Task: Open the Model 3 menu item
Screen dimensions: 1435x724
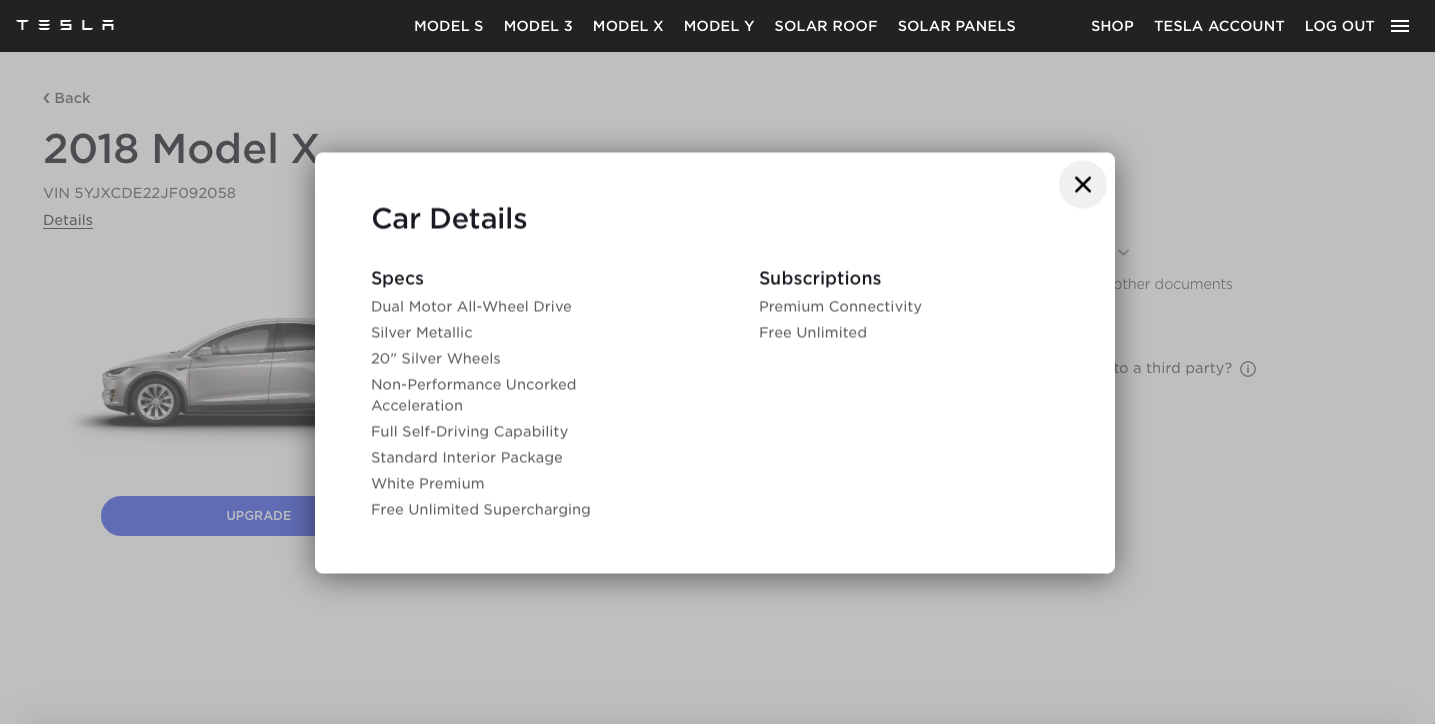Action: coord(538,26)
